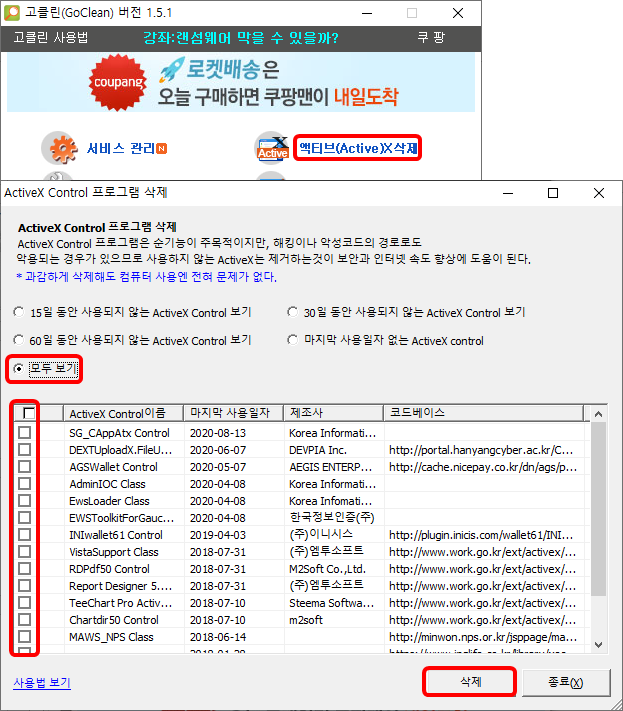623x711 pixels.
Task: Minimize the ActiveX Control 프로그램 삭제 dialog
Action: coord(508,193)
